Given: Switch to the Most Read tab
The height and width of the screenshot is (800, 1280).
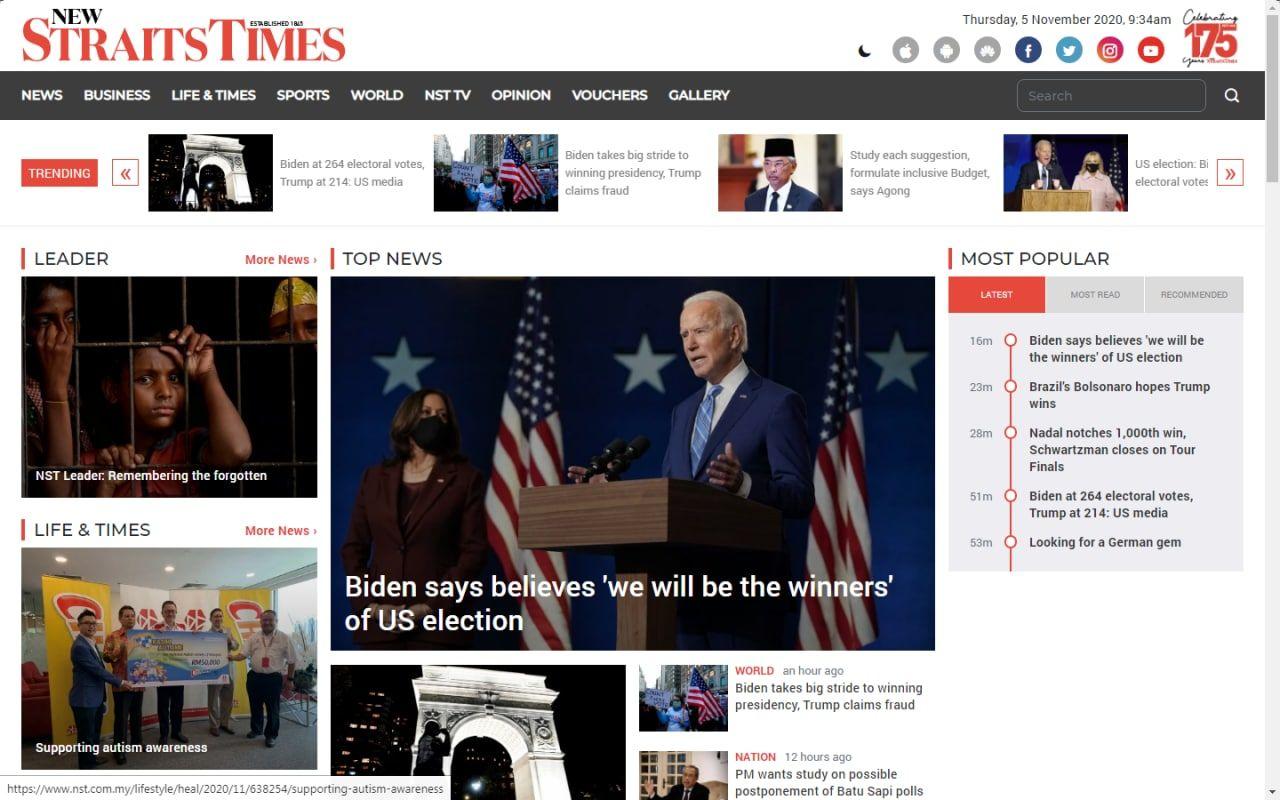Looking at the screenshot, I should [x=1095, y=295].
